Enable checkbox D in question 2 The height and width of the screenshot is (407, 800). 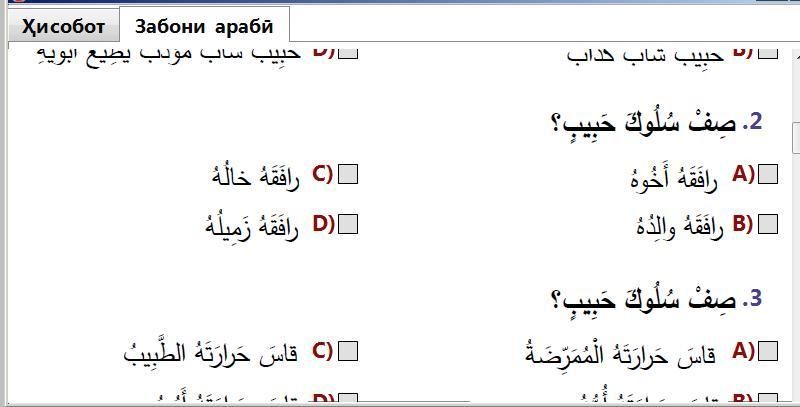click(348, 224)
